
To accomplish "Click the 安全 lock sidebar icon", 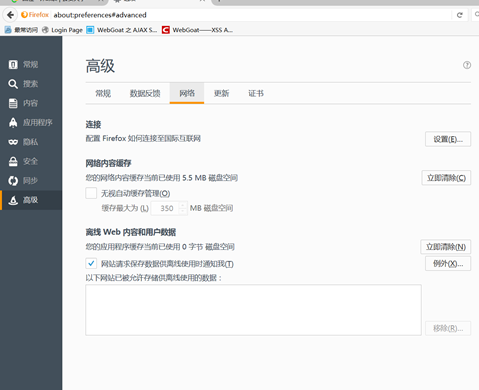I will coord(13,162).
